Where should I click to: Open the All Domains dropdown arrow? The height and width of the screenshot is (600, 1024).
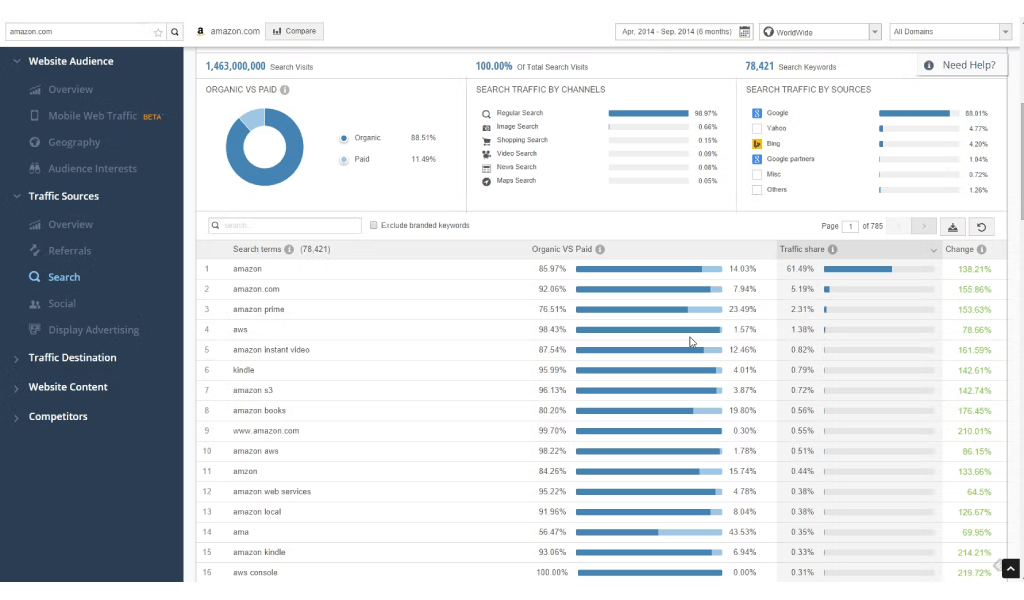point(1006,31)
